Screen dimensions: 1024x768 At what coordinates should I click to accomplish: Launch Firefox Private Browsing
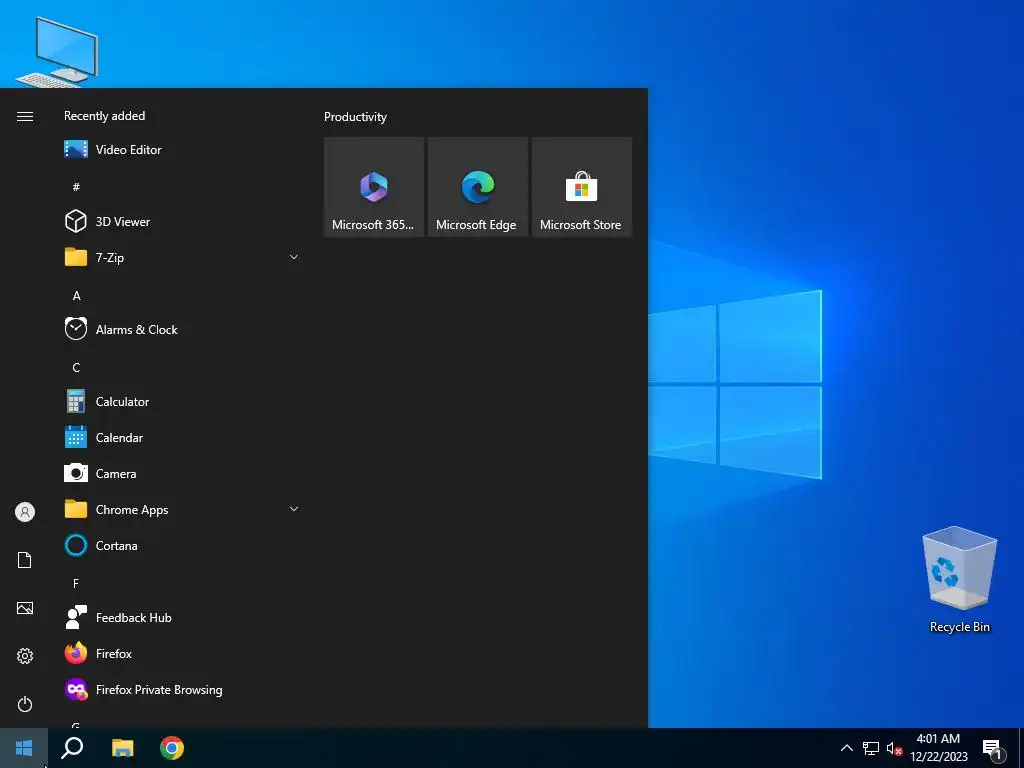pyautogui.click(x=182, y=690)
